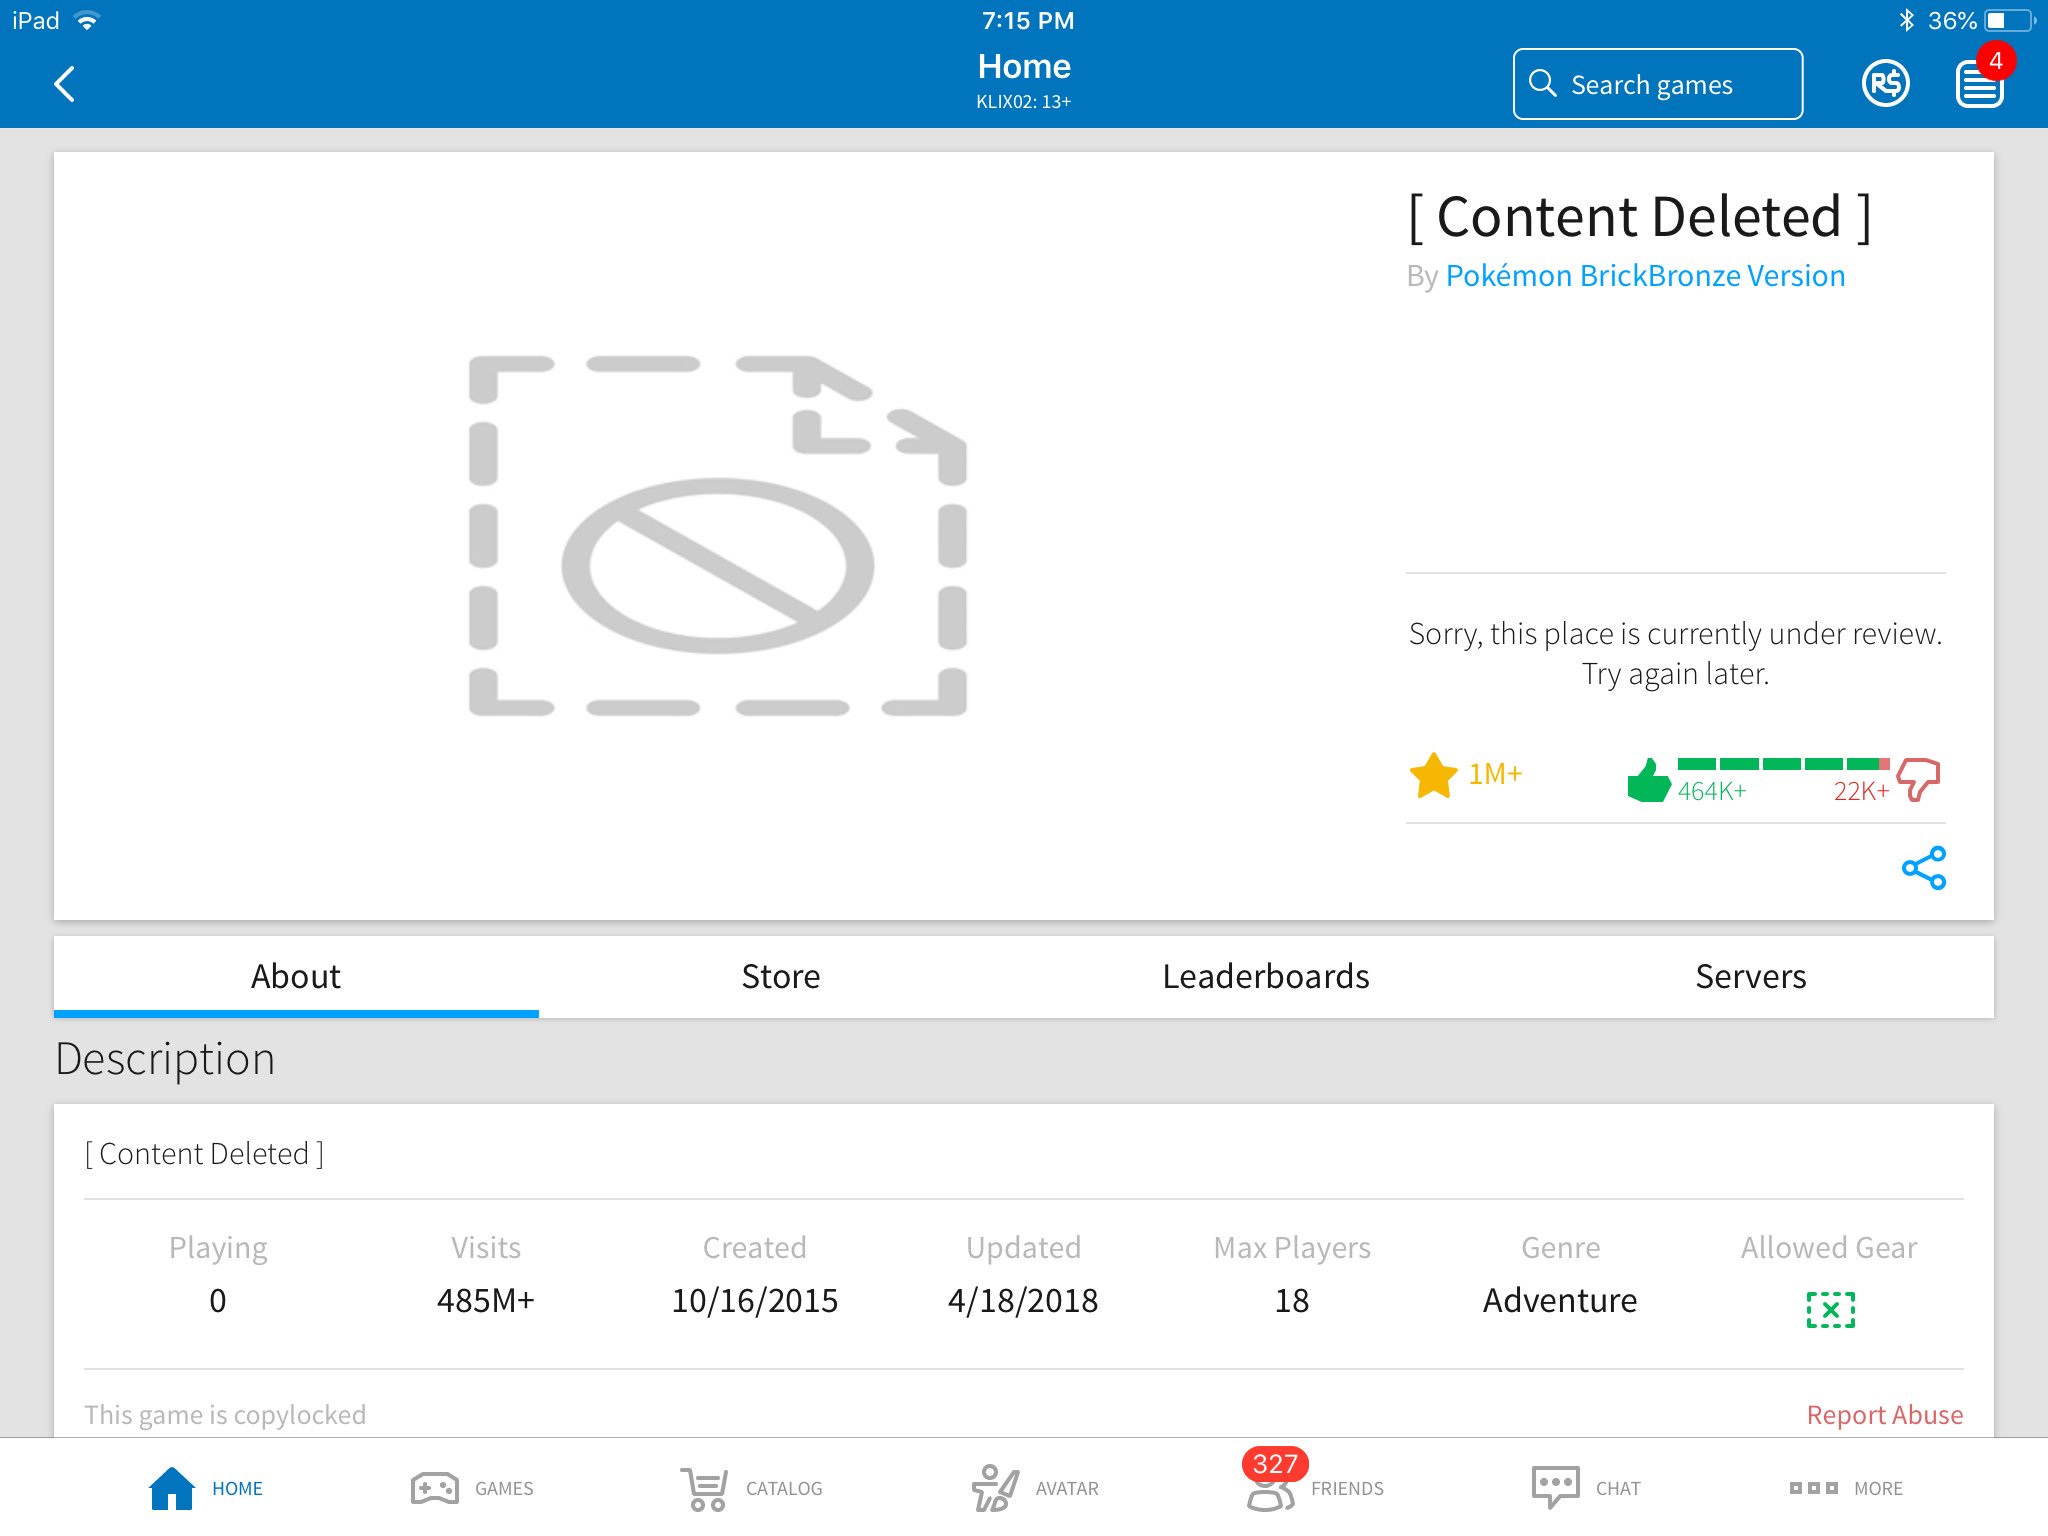2048x1536 pixels.
Task: Go back using the back arrow
Action: 65,84
